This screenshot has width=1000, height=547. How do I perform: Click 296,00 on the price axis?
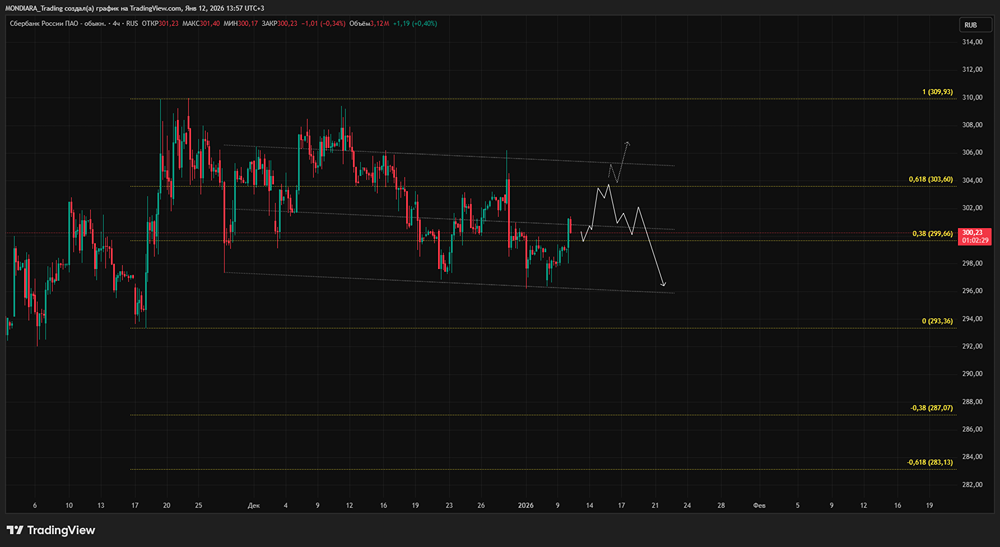click(x=972, y=291)
